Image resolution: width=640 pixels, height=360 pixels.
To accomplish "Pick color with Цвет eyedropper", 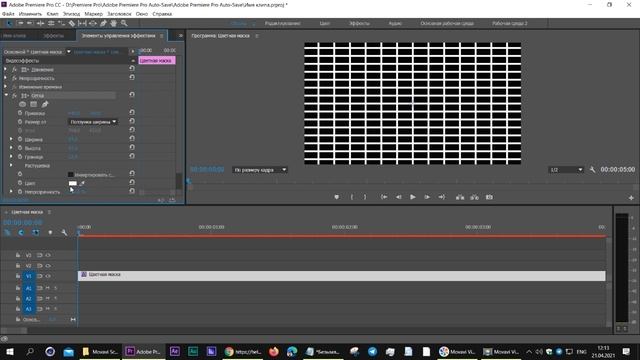I will (82, 183).
